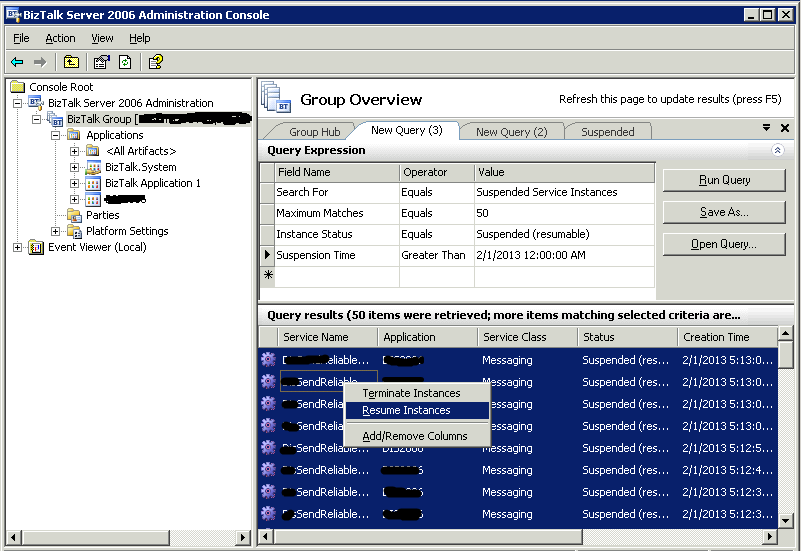
Task: Click the Application column header
Action: pyautogui.click(x=428, y=337)
